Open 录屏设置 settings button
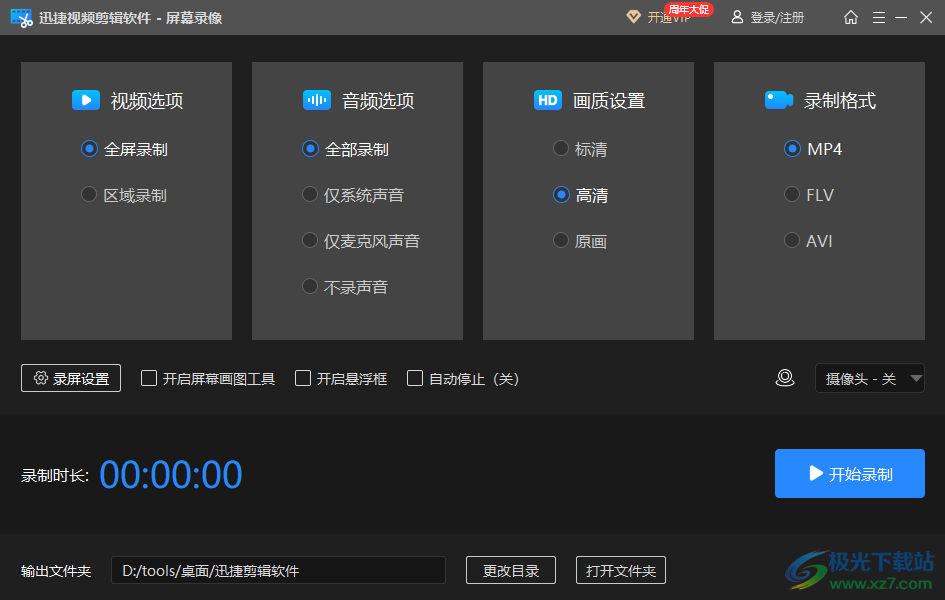The image size is (945, 600). click(71, 378)
